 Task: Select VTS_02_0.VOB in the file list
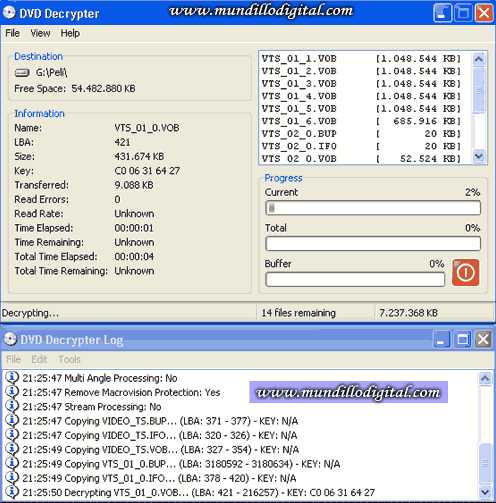[361, 159]
